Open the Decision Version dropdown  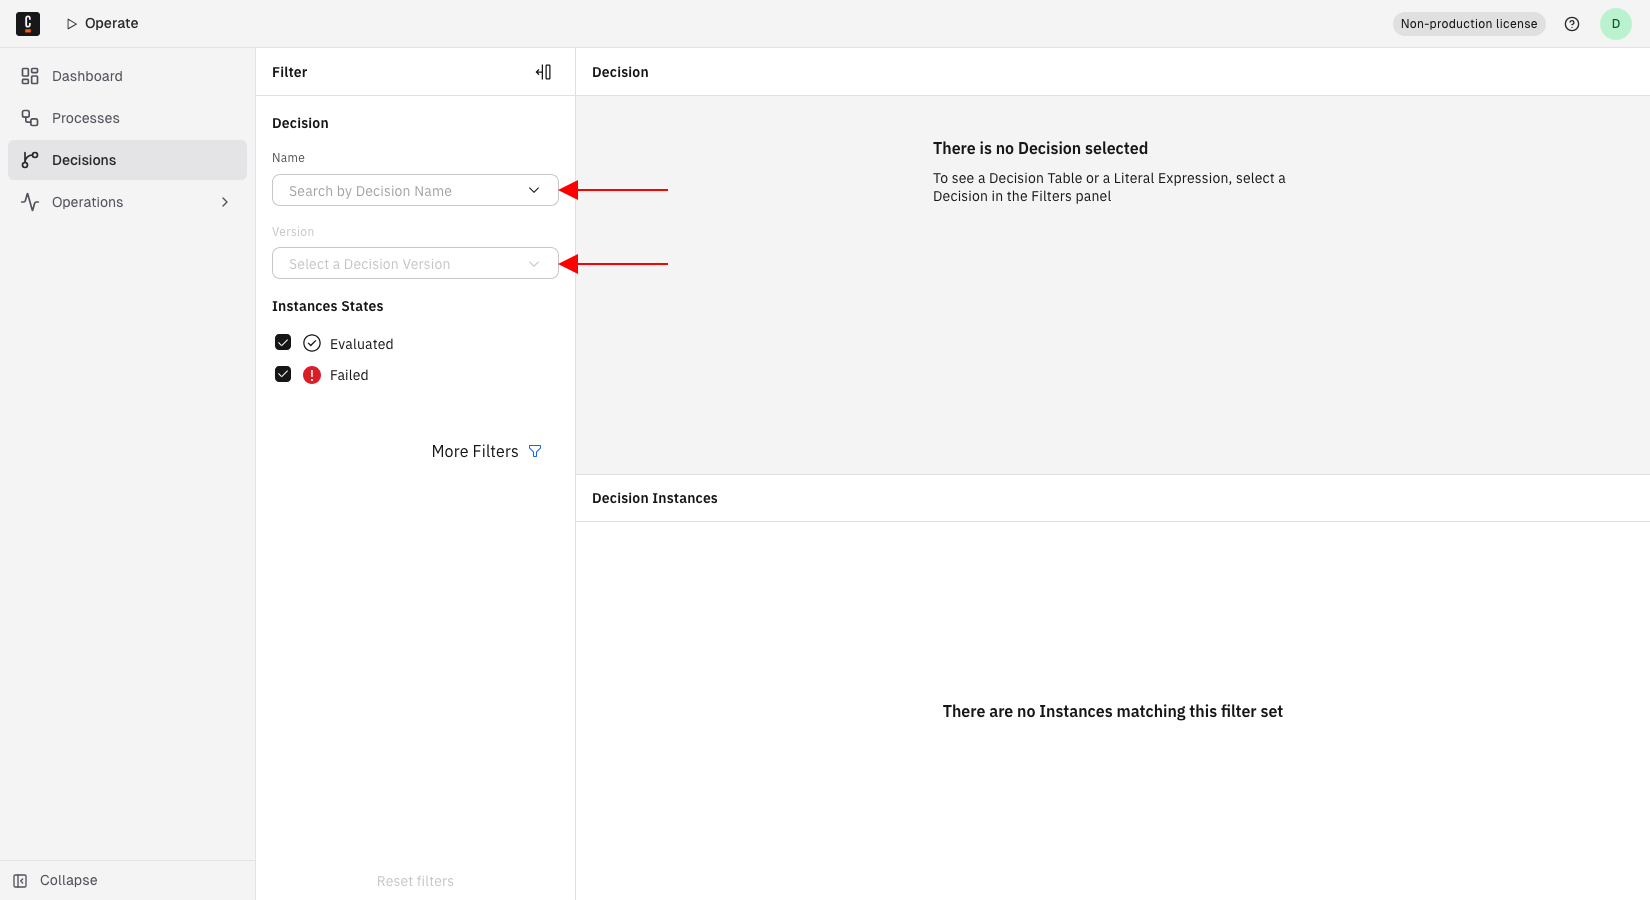pos(415,263)
